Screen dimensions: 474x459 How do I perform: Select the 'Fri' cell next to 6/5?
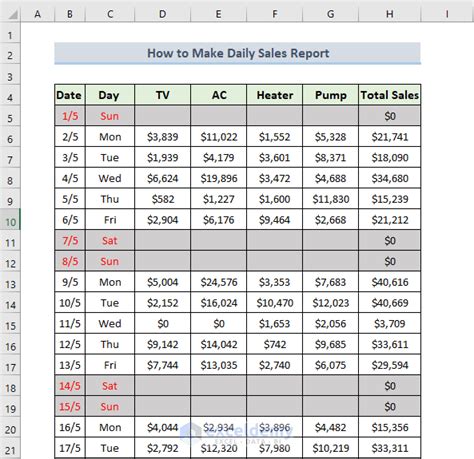coord(110,220)
